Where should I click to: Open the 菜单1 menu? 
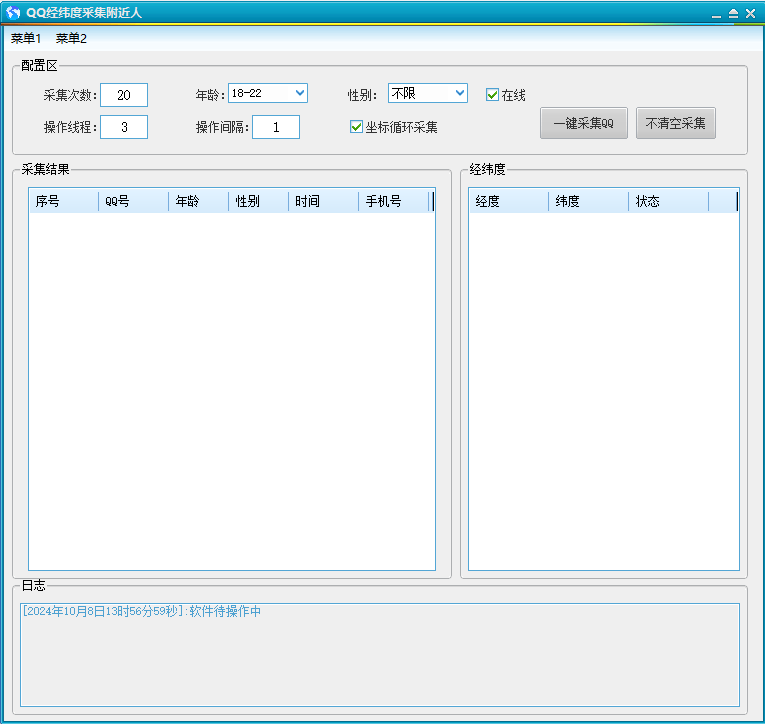(x=26, y=39)
